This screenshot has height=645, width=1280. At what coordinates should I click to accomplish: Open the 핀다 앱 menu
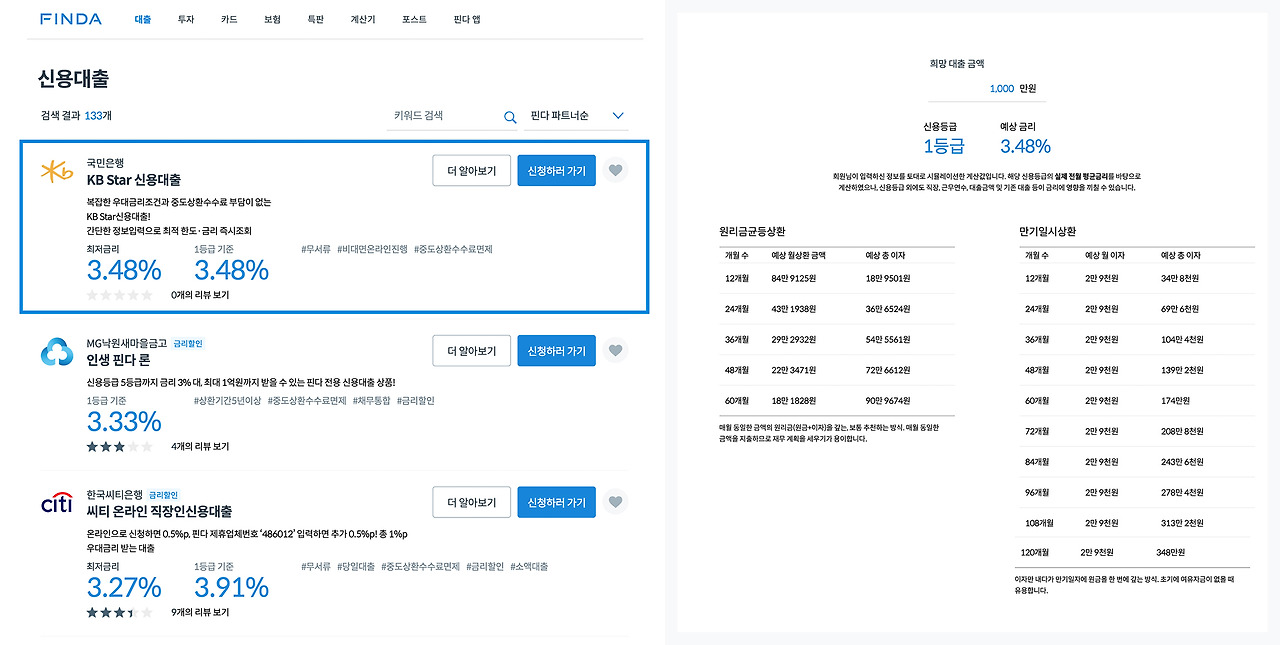[x=467, y=19]
